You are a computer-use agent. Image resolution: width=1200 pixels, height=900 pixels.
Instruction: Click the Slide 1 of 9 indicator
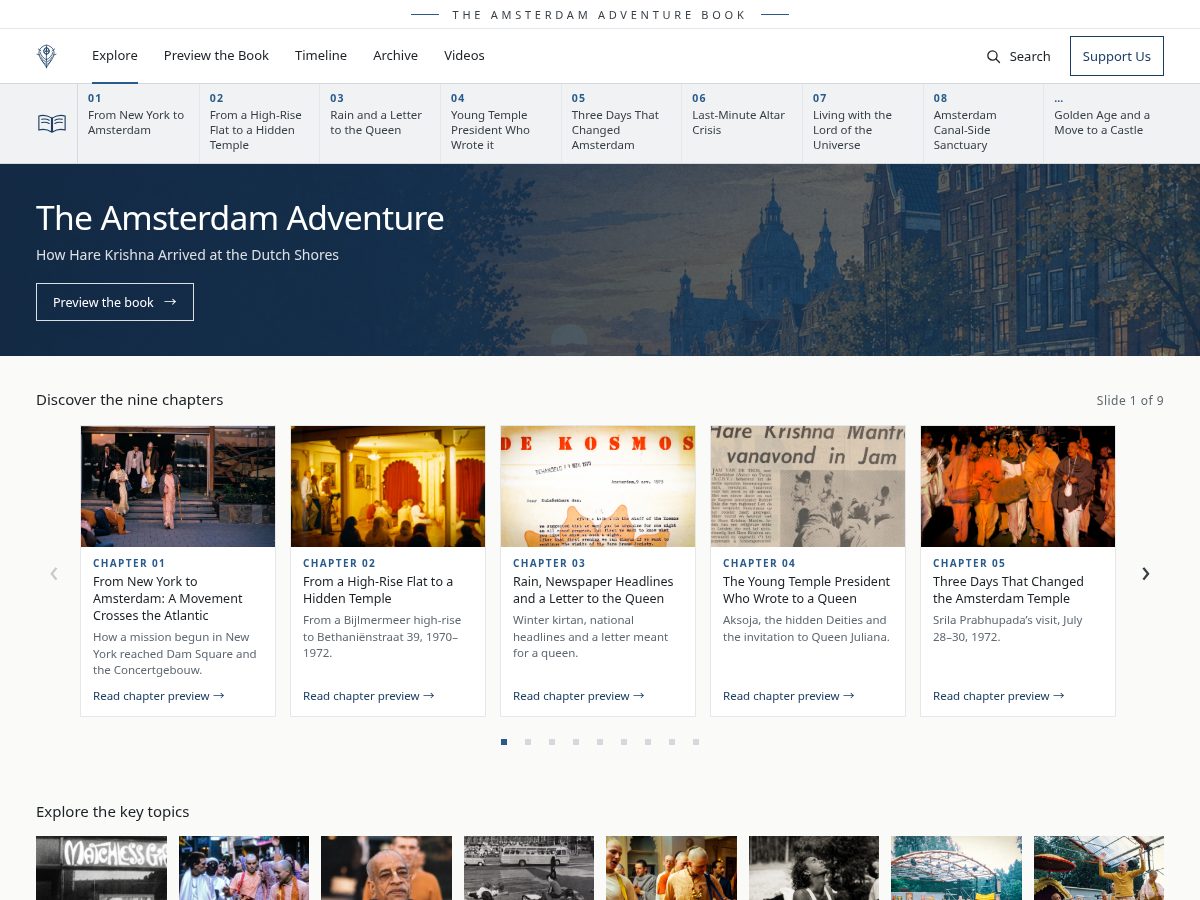[x=1130, y=400]
